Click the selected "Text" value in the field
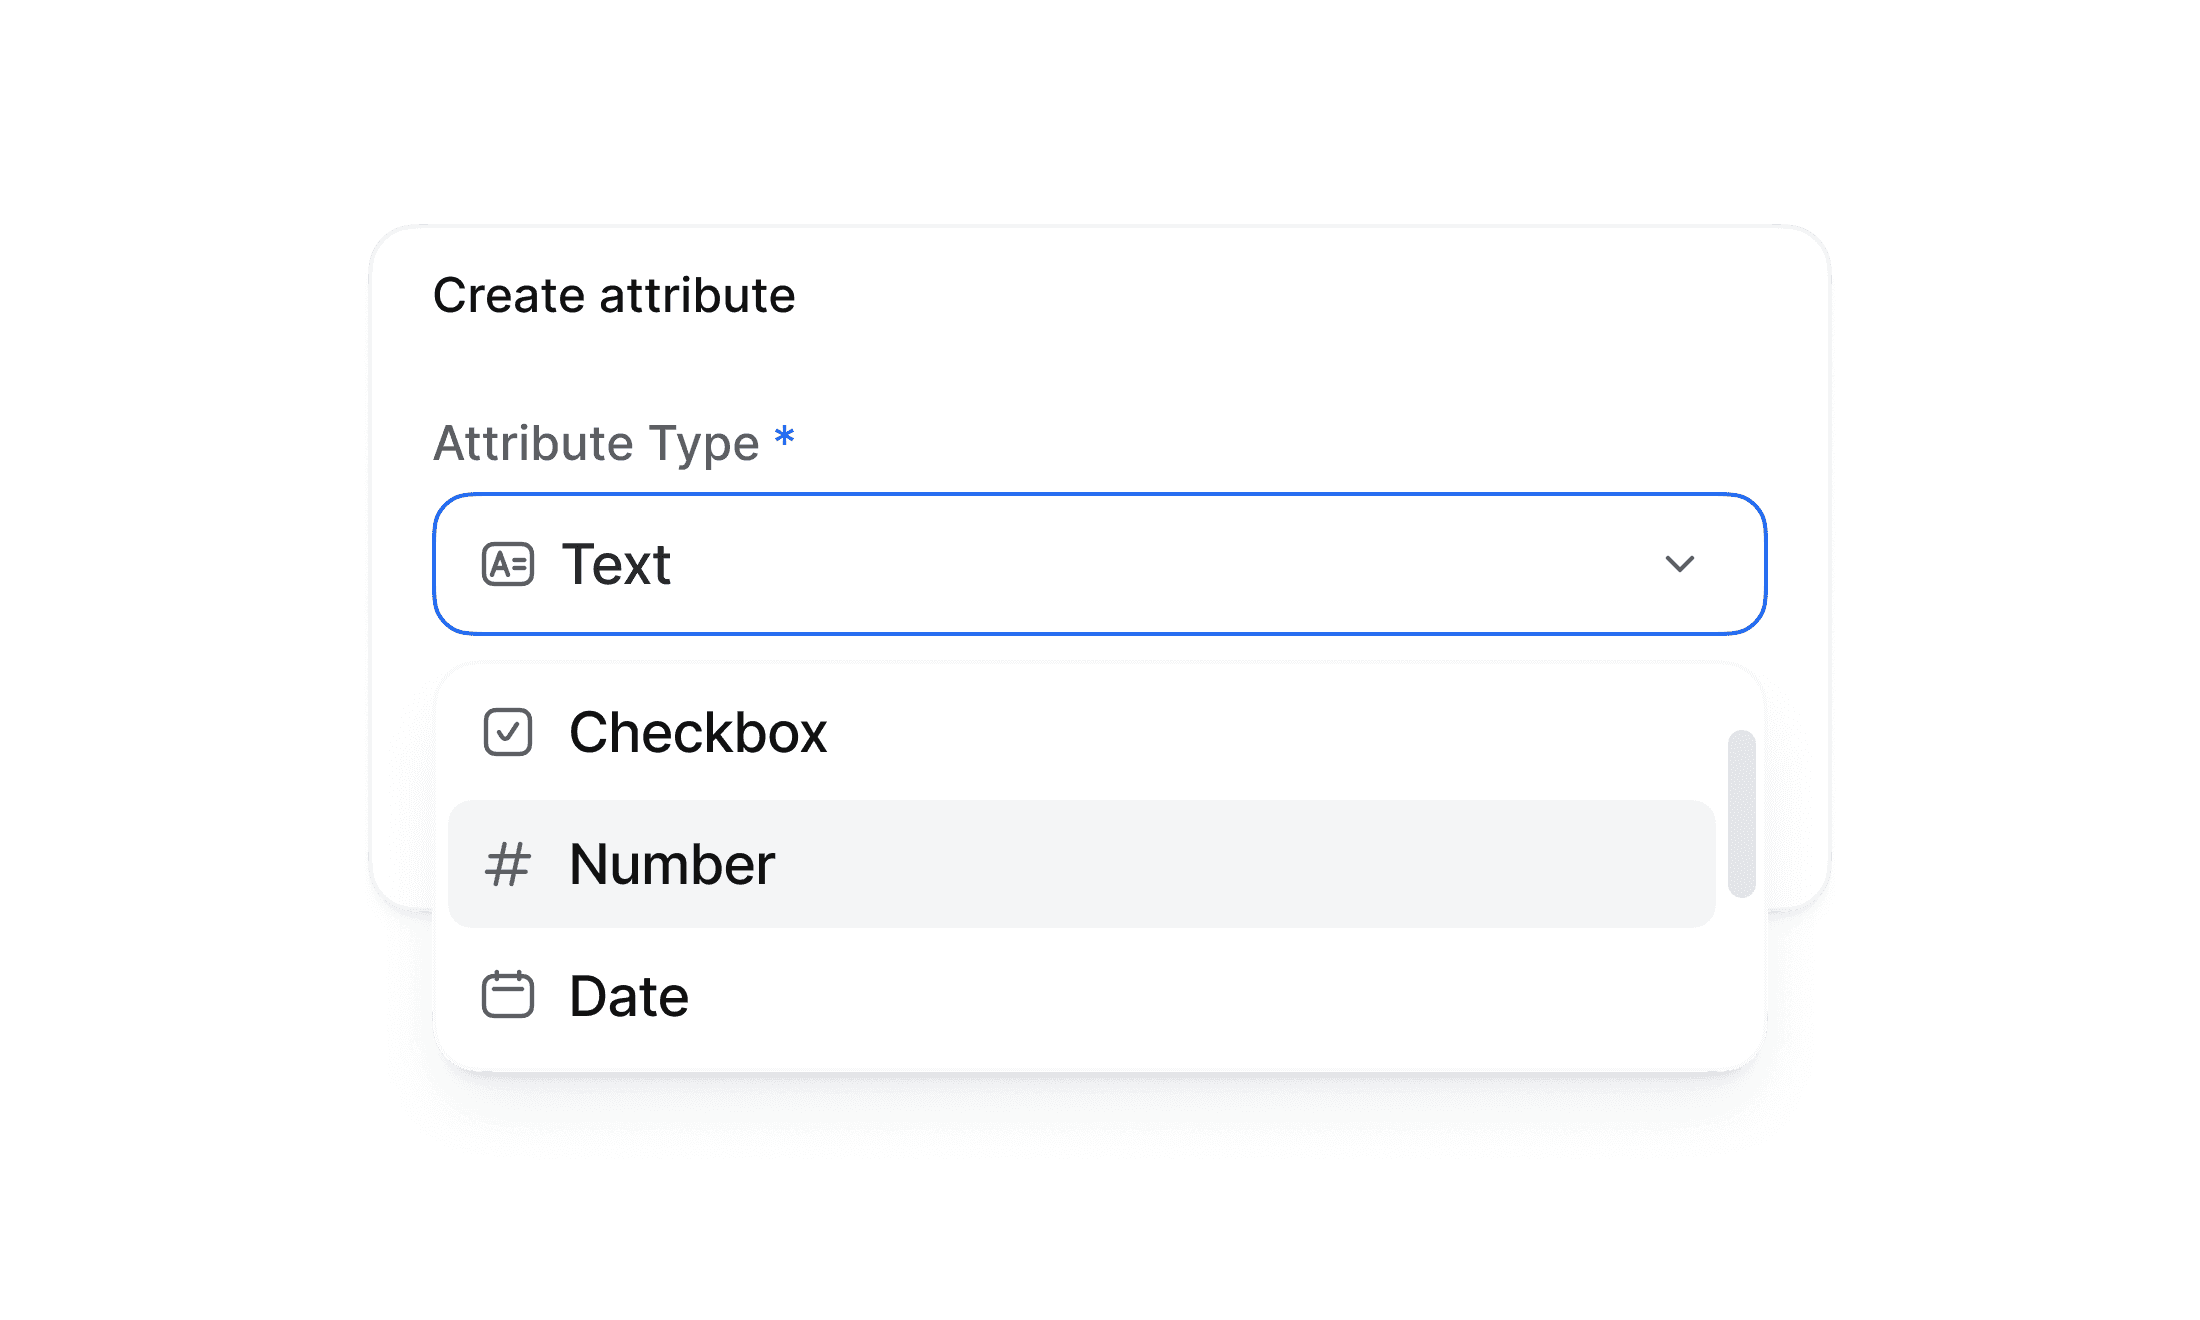Viewport: 2200px width, 1320px height. [x=616, y=564]
